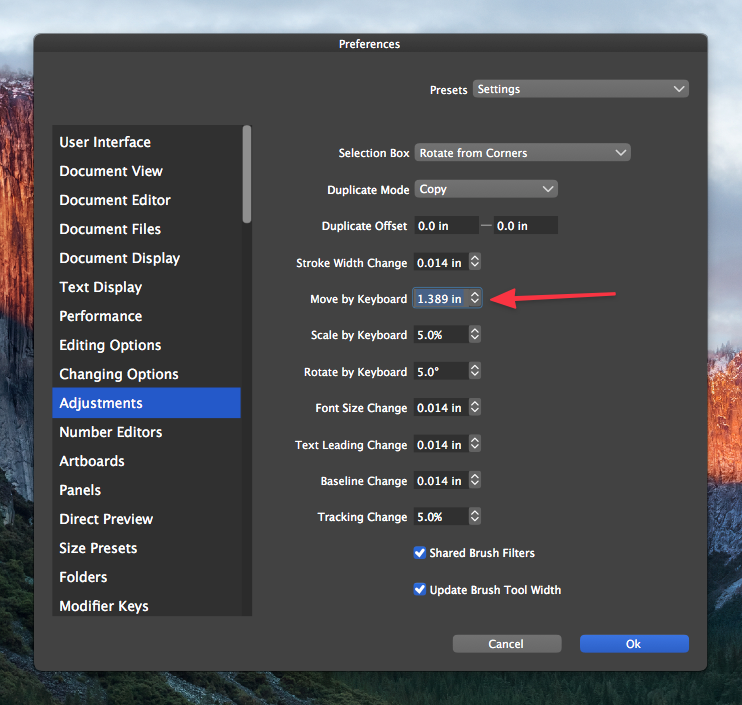The width and height of the screenshot is (742, 705).
Task: Open the Modifier Keys preferences section
Action: point(104,606)
